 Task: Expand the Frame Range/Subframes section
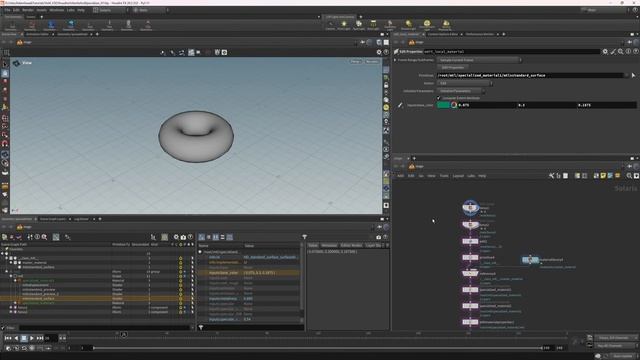[x=395, y=60]
